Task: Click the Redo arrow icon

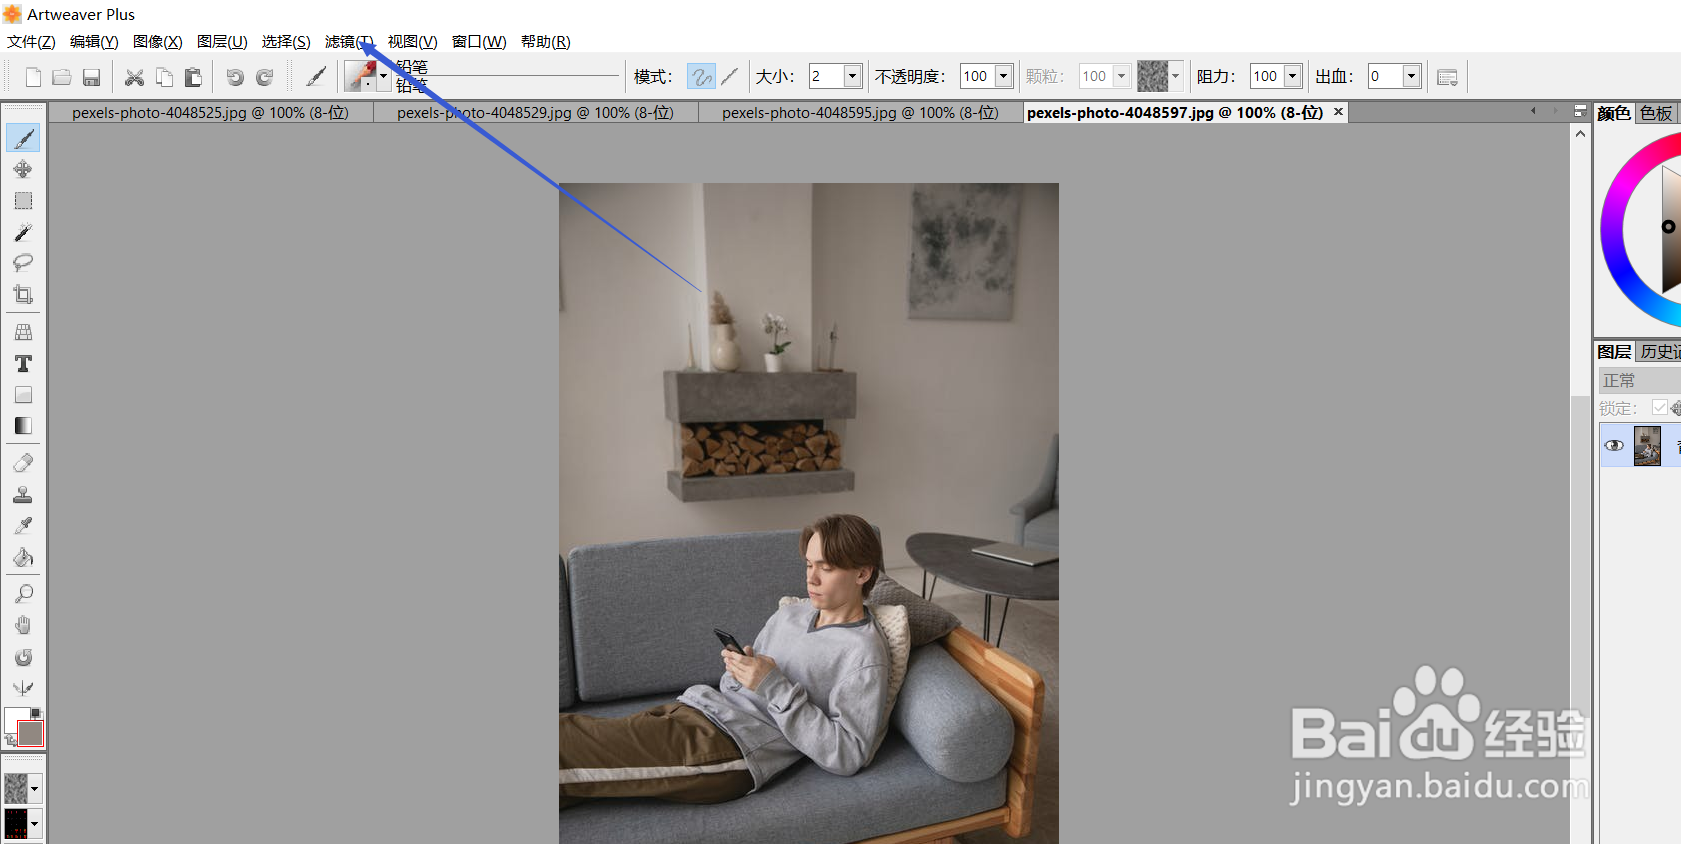Action: tap(265, 77)
